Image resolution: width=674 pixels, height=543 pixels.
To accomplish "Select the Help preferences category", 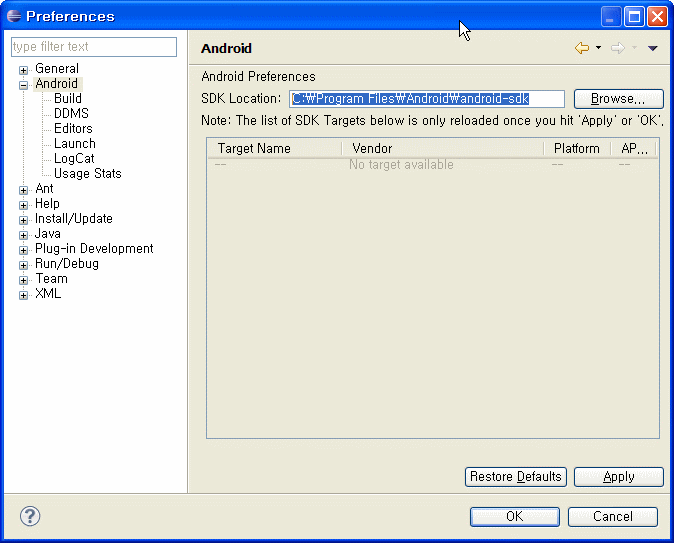I will point(47,204).
